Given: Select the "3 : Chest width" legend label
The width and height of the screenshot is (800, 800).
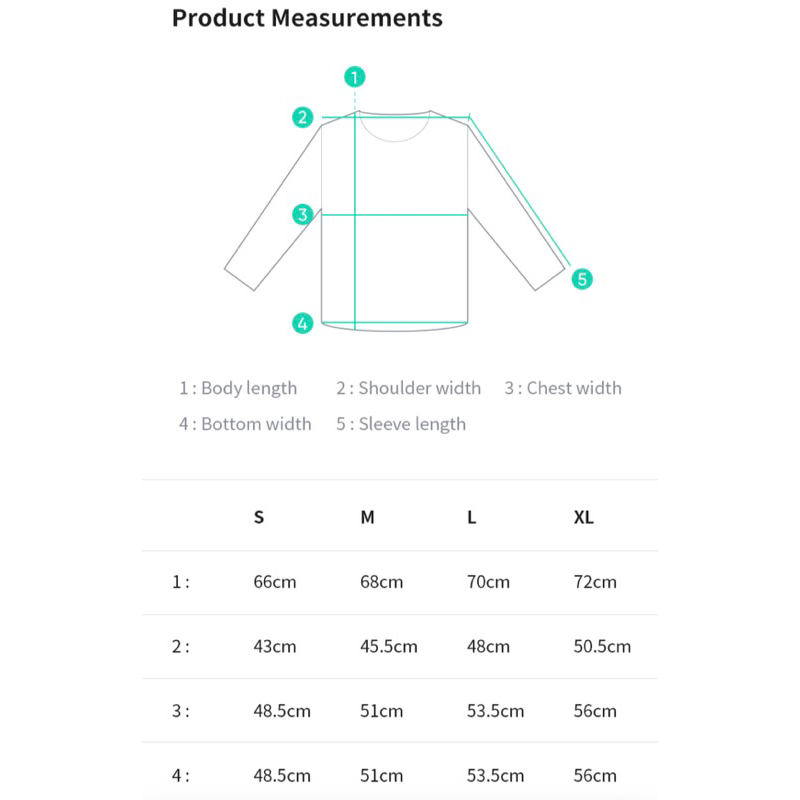Looking at the screenshot, I should (562, 388).
